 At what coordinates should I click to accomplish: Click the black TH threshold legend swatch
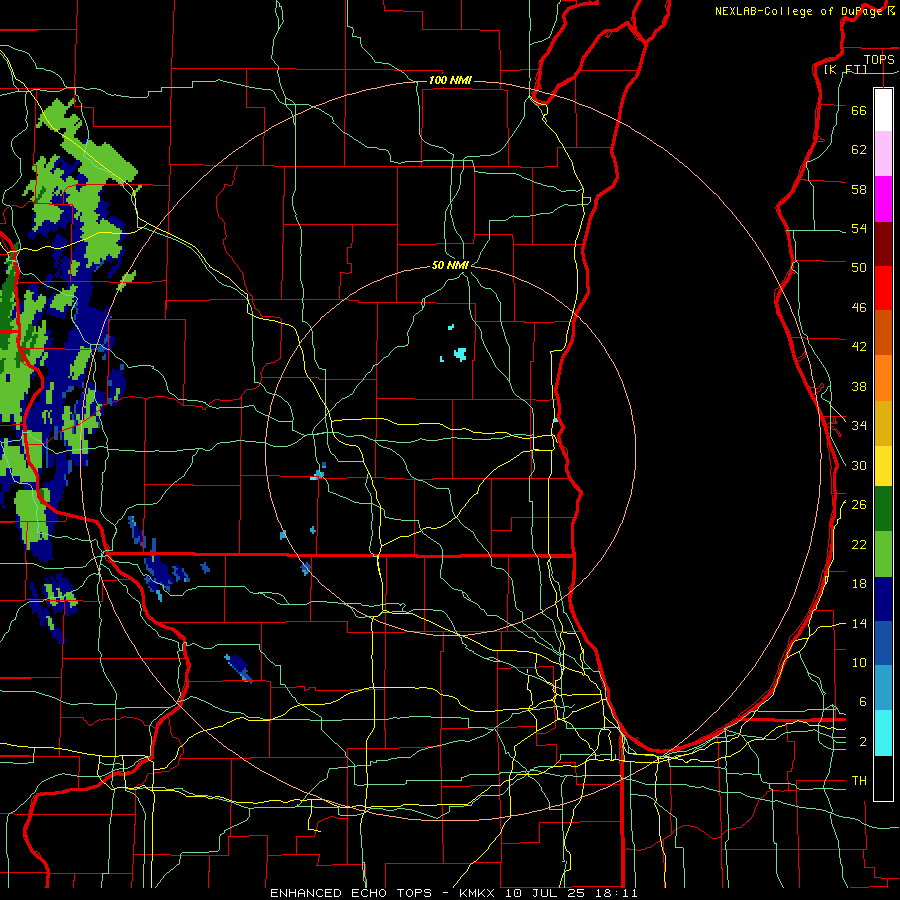pyautogui.click(x=883, y=778)
